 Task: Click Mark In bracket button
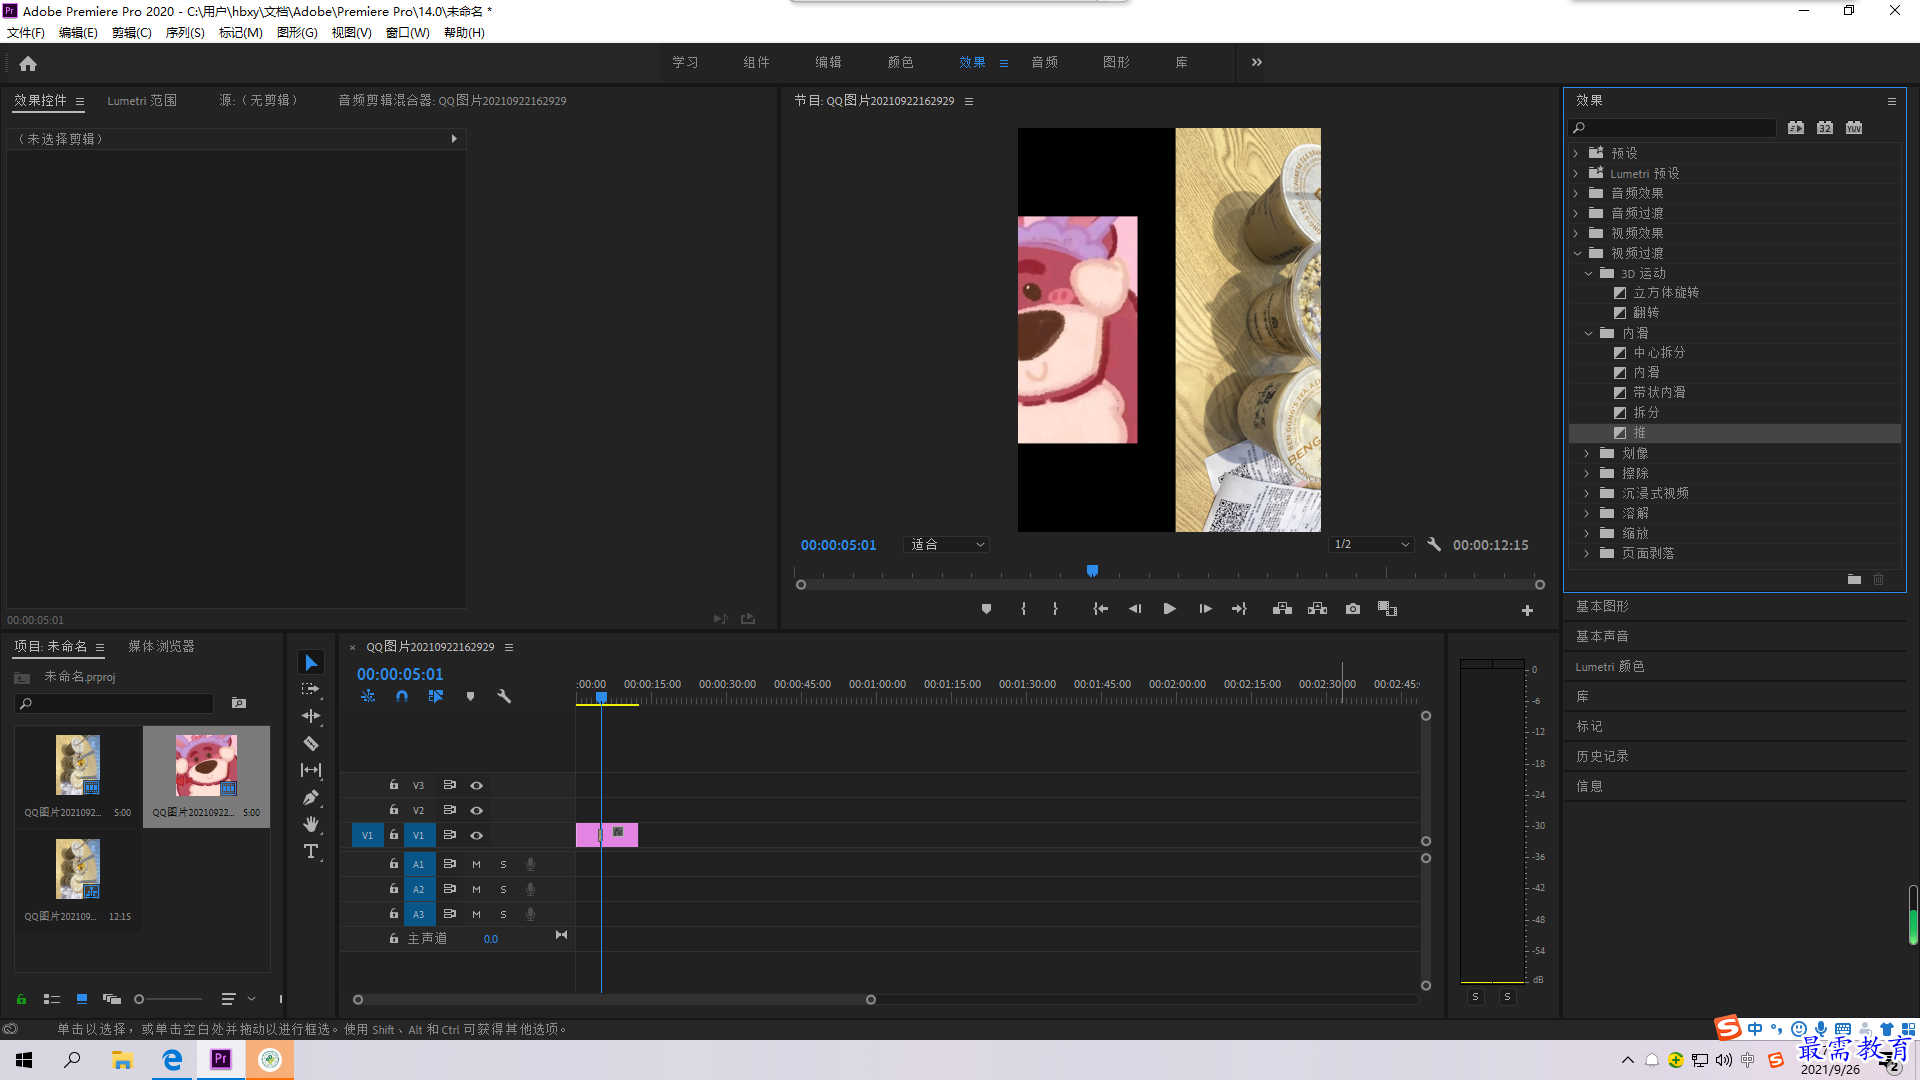tap(1023, 609)
